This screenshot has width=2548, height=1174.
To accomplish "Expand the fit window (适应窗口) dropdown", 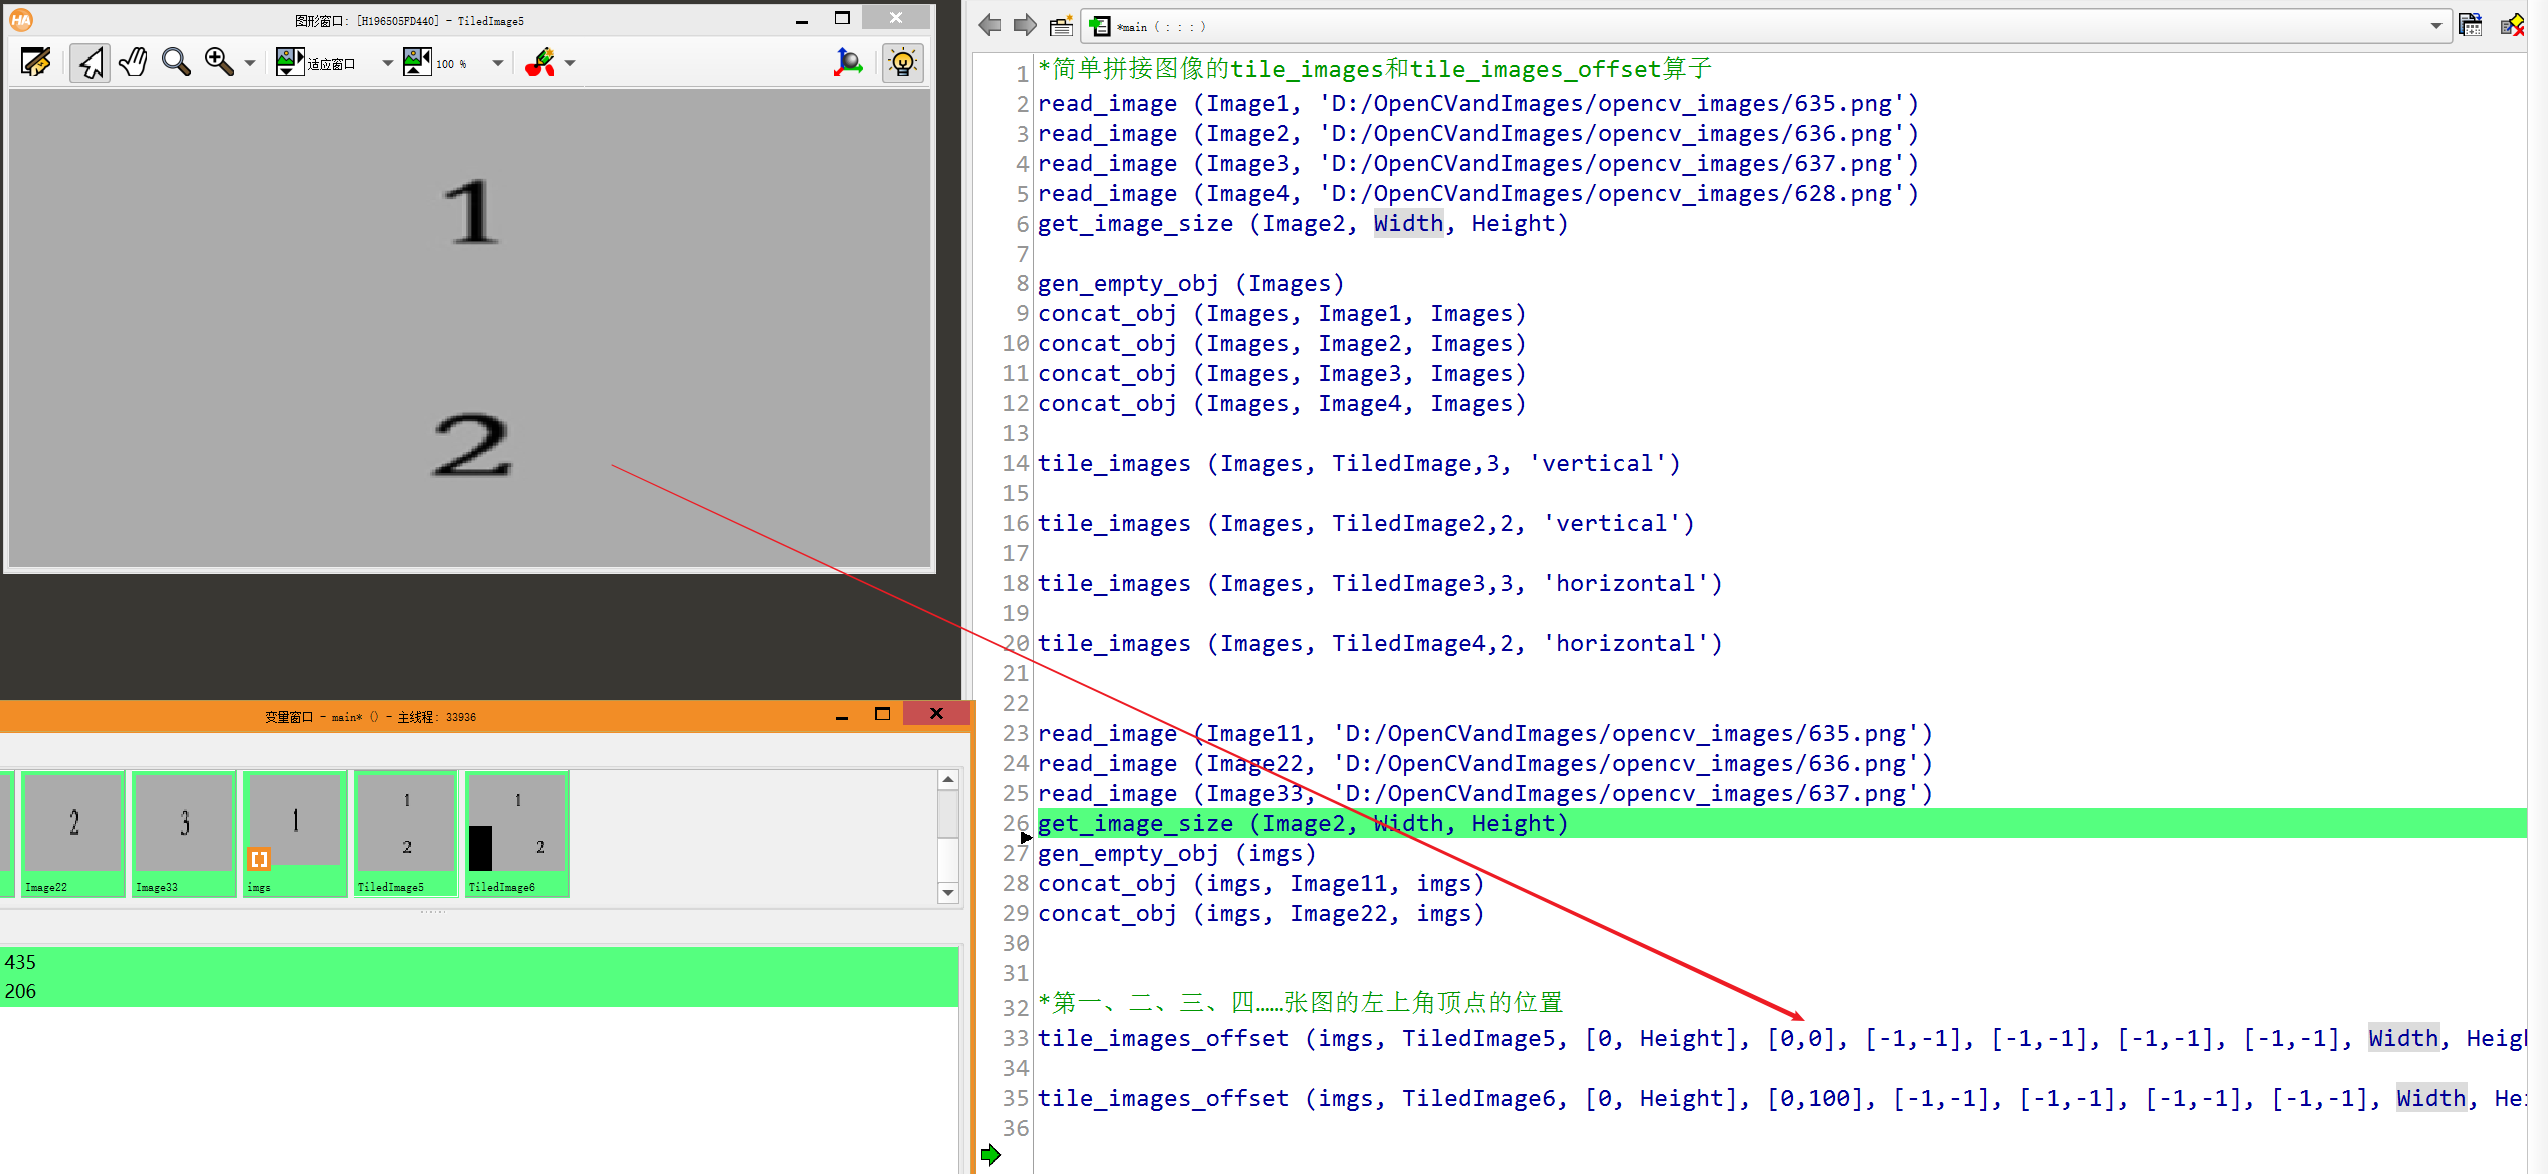I will pos(387,63).
